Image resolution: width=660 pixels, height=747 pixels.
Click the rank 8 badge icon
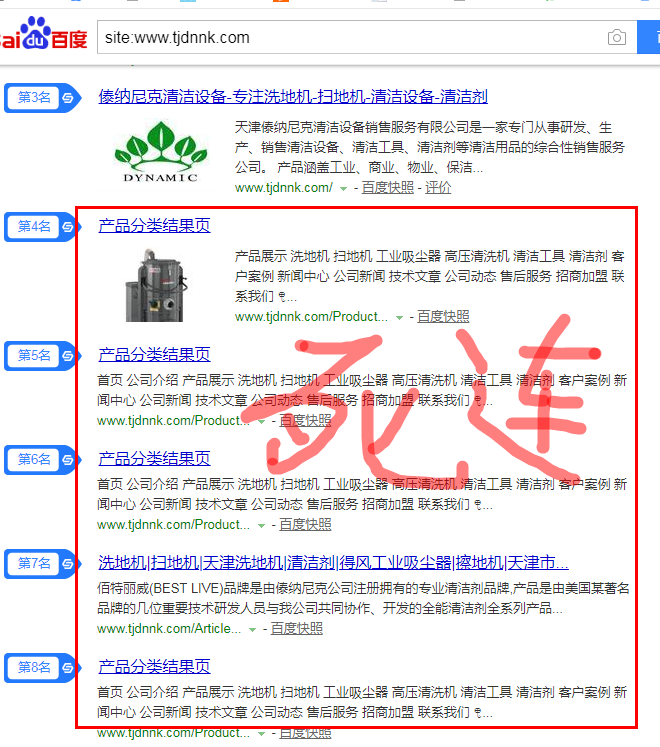[x=43, y=667]
